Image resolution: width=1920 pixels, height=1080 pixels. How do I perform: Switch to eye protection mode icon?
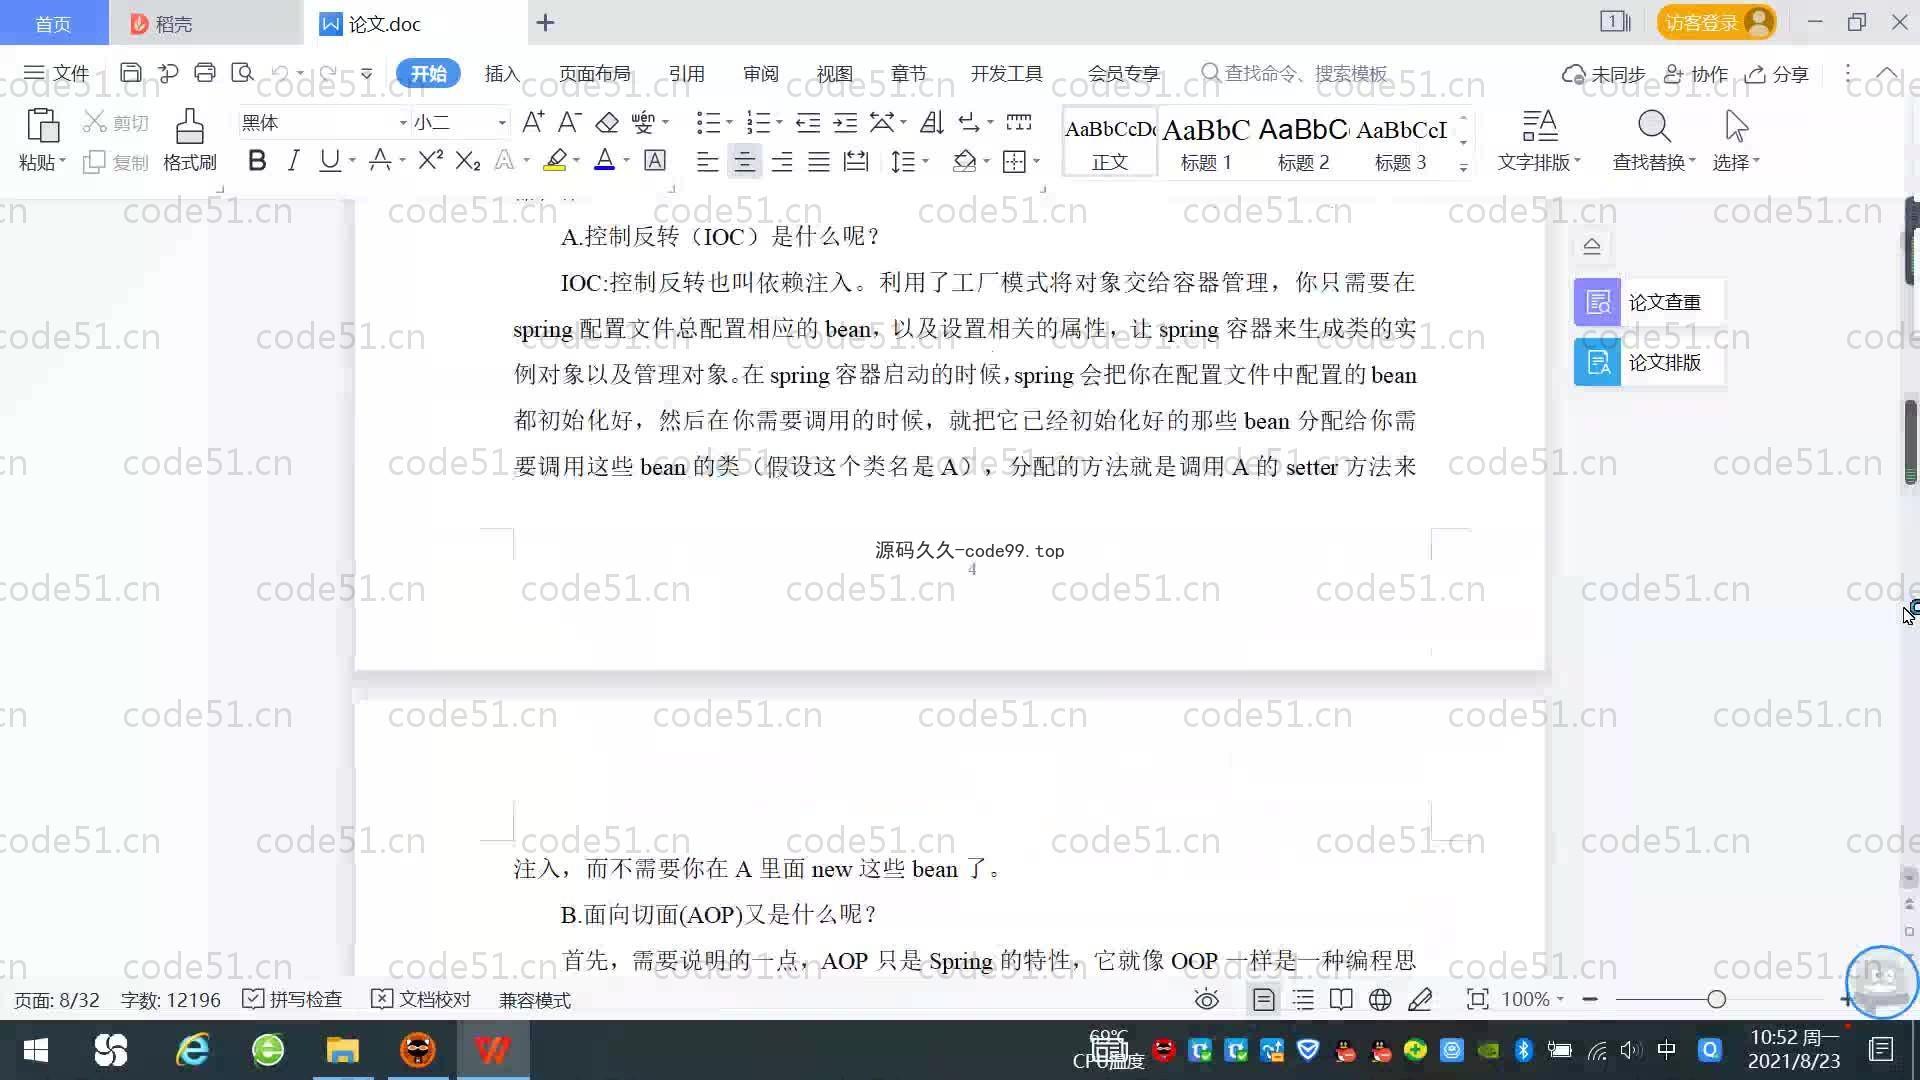[1207, 1000]
